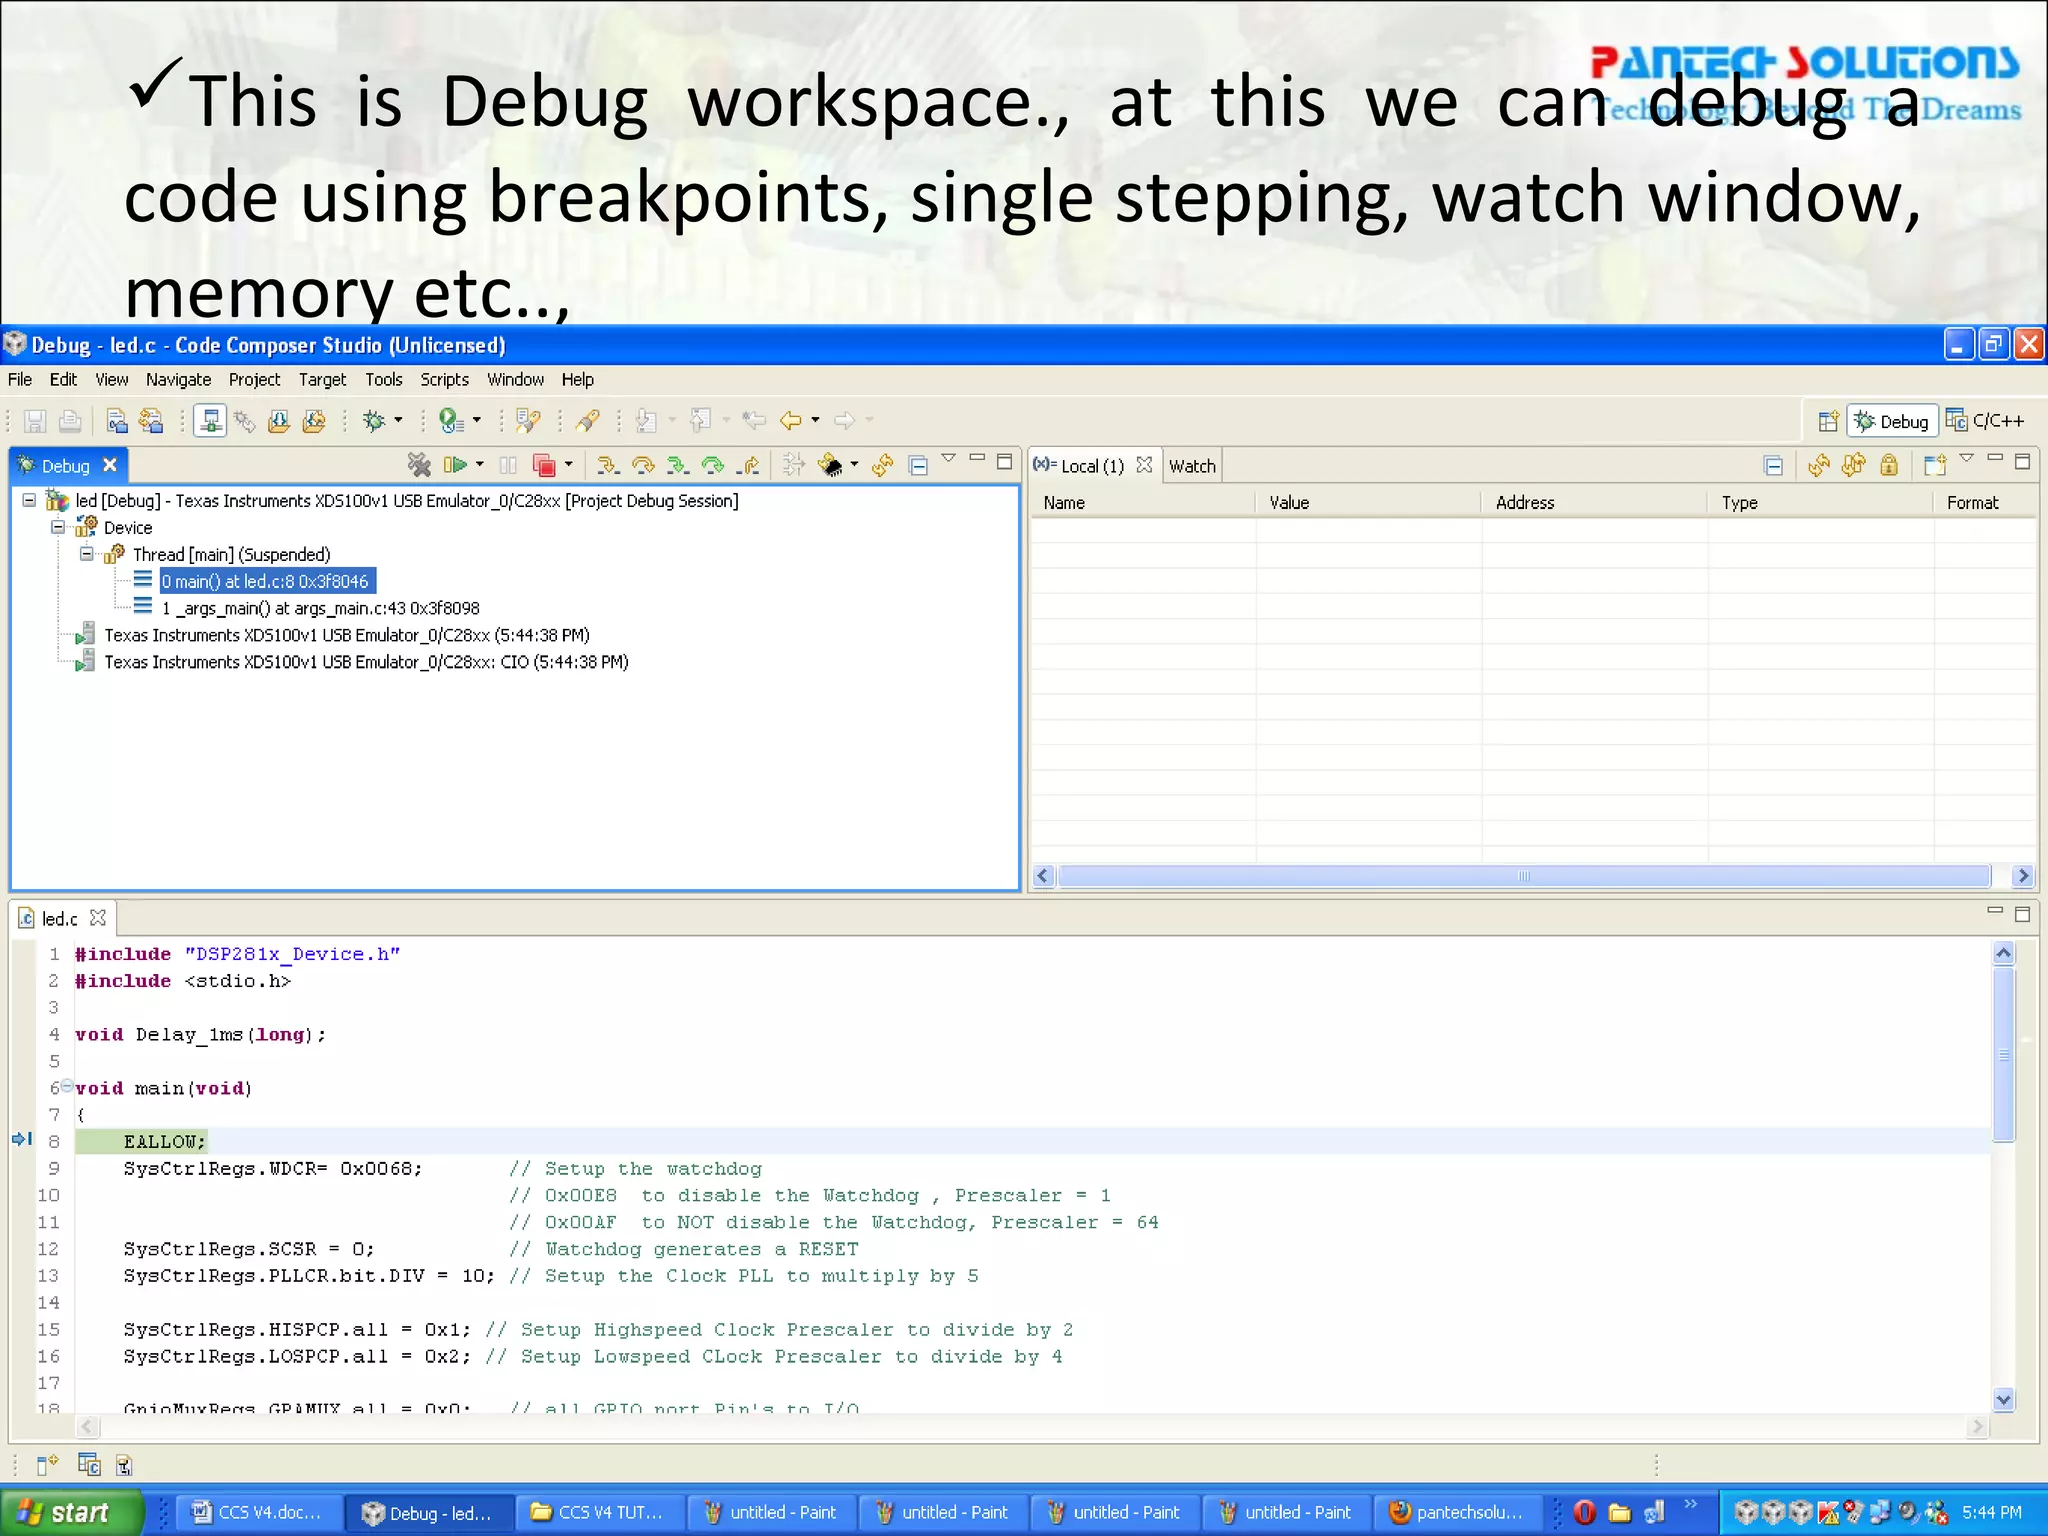This screenshot has height=1536, width=2048.
Task: Open the Debug view menu triangle
Action: (949, 459)
